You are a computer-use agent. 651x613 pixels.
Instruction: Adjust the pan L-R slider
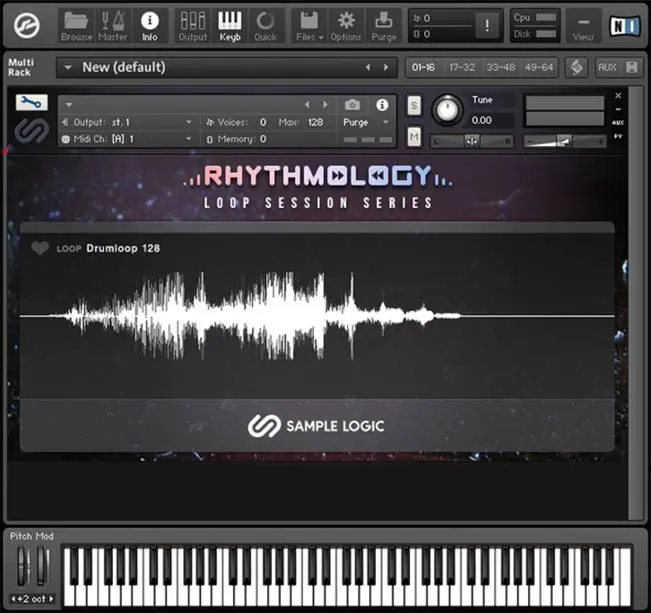472,141
